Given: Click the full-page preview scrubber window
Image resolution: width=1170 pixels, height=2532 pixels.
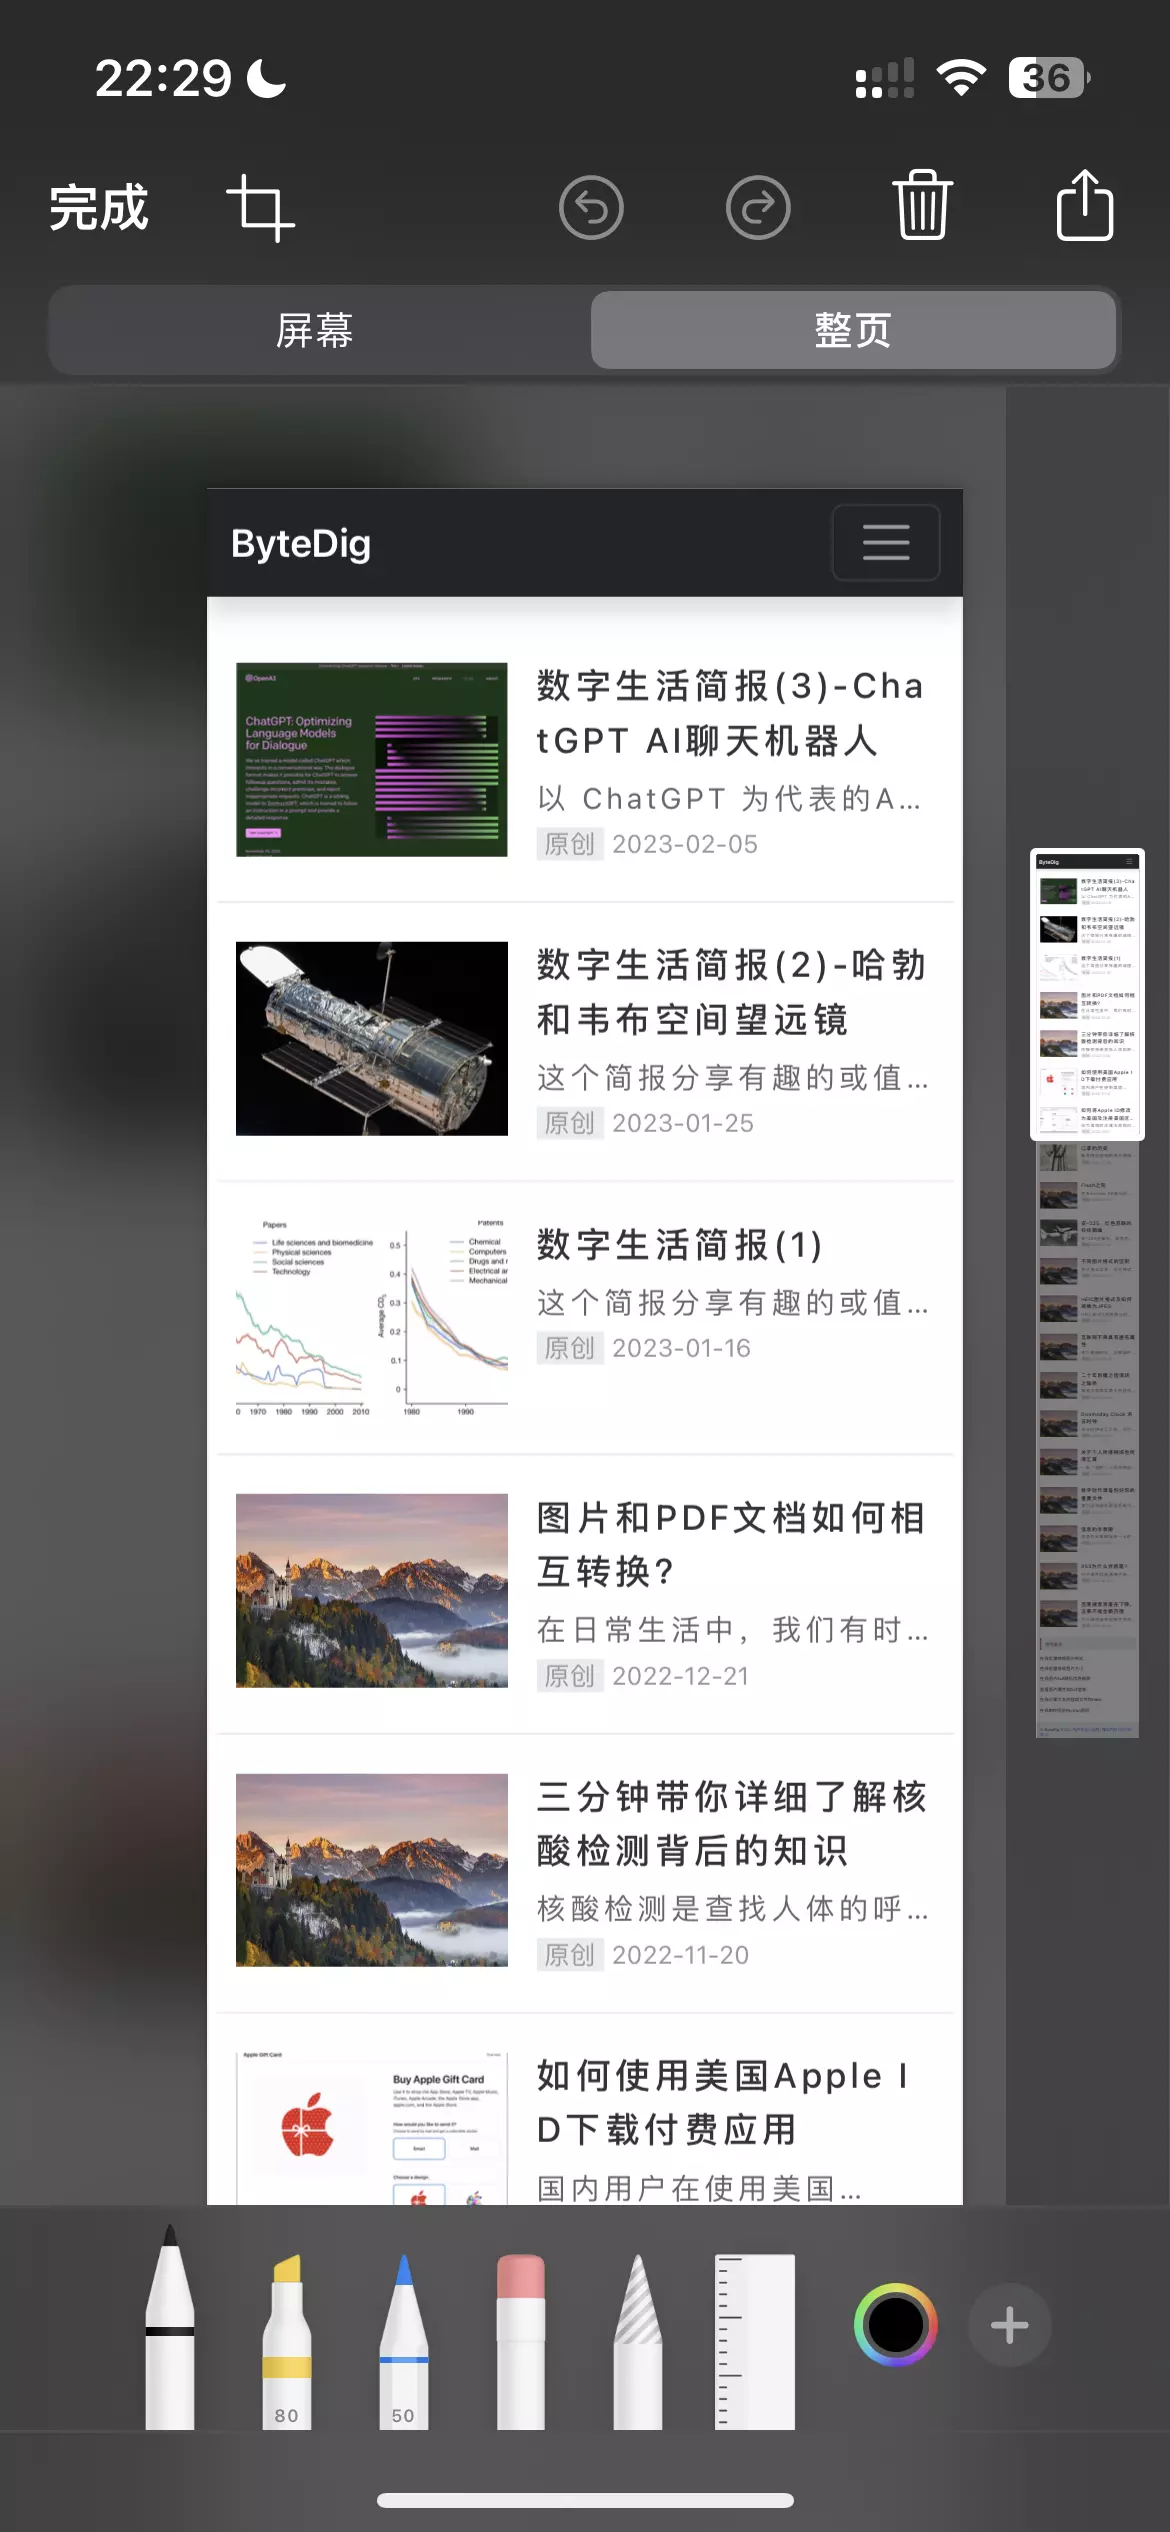Looking at the screenshot, I should click(x=1087, y=994).
